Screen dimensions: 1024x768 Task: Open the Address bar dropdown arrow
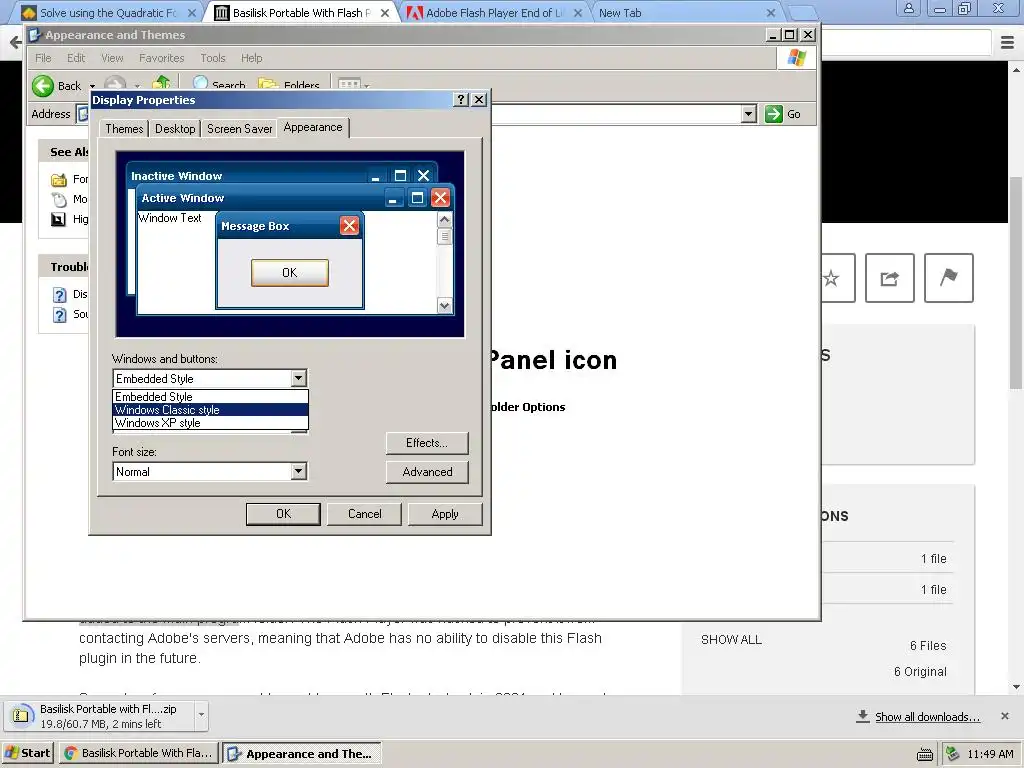click(x=749, y=114)
